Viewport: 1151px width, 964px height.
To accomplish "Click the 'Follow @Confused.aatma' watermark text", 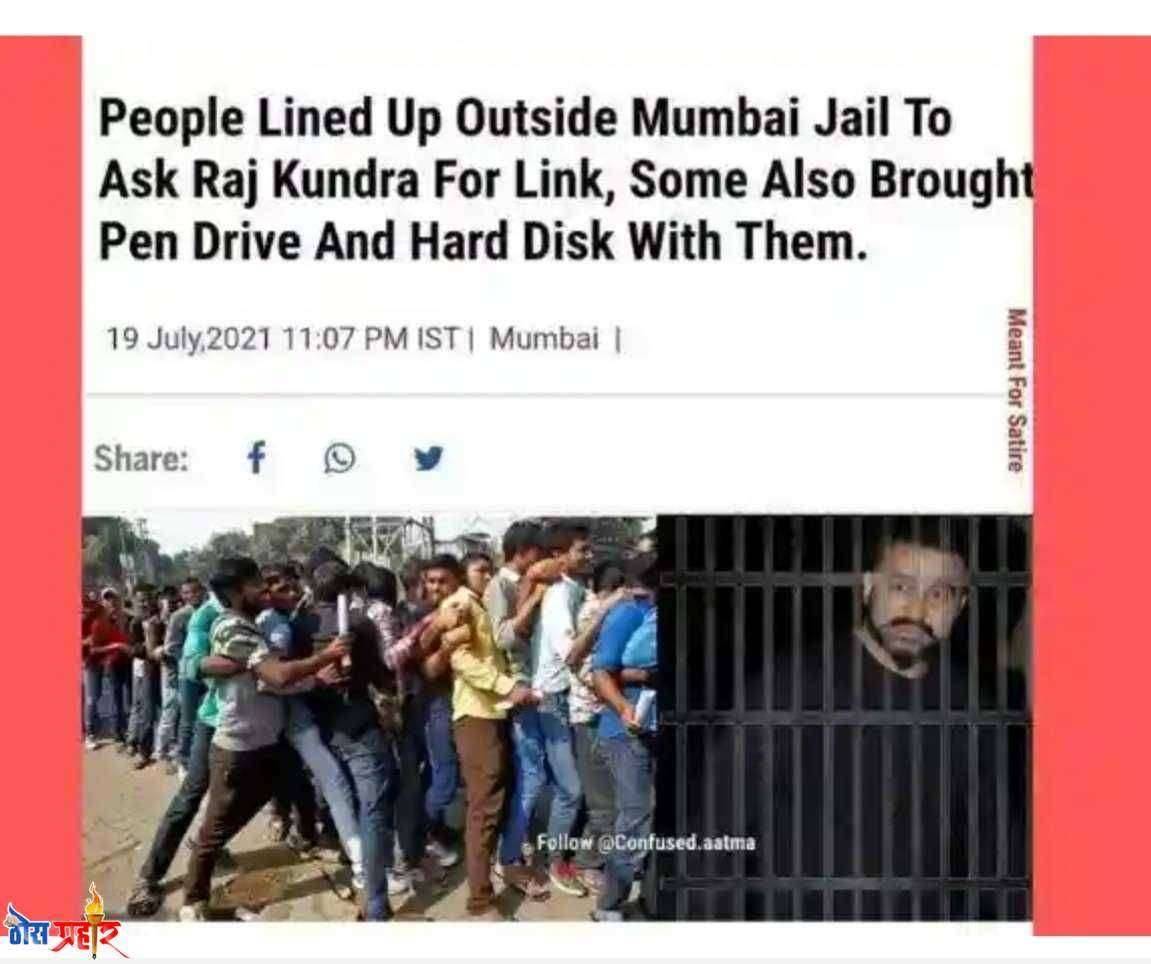I will 645,842.
